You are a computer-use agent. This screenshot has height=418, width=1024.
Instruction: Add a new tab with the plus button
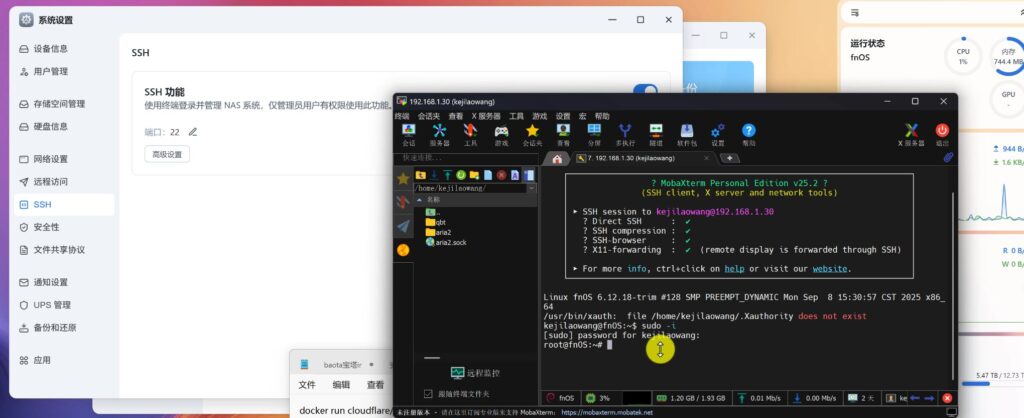(x=729, y=158)
